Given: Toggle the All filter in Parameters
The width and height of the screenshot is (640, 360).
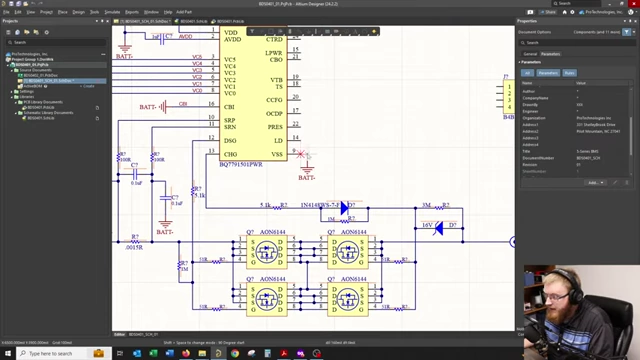Looking at the screenshot, I should tap(527, 73).
